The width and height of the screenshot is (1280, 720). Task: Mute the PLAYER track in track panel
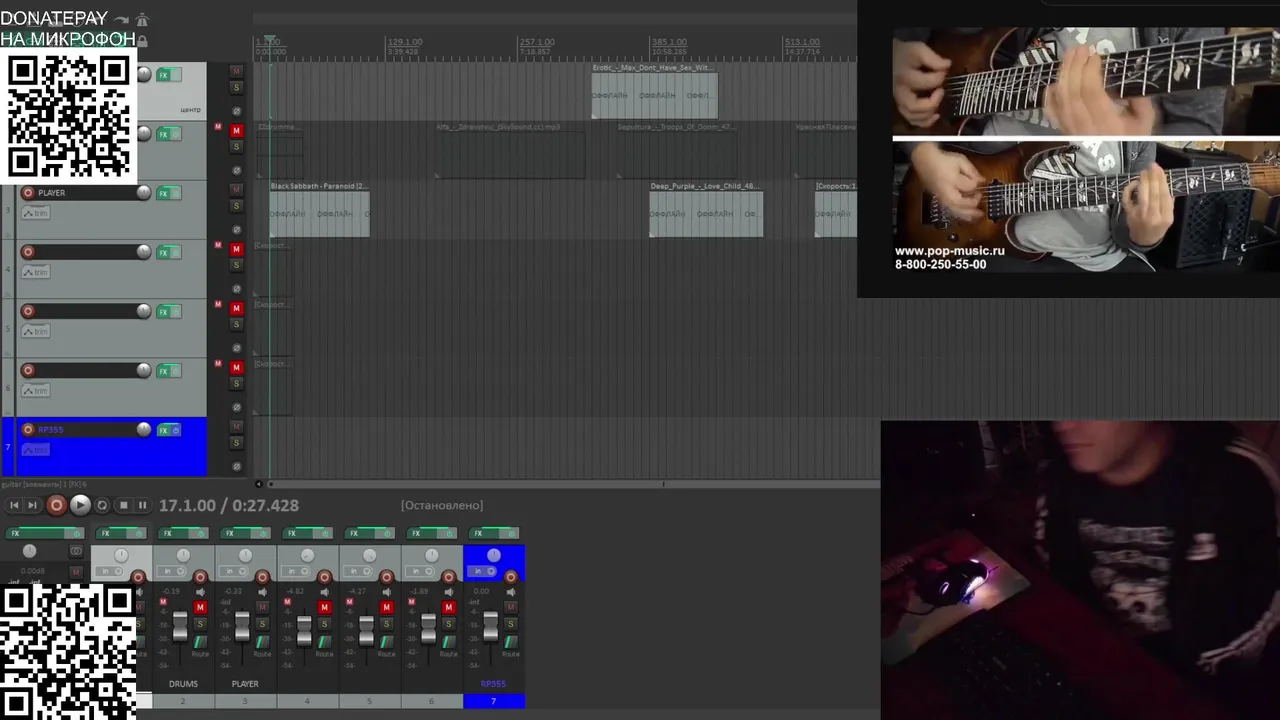tap(237, 190)
